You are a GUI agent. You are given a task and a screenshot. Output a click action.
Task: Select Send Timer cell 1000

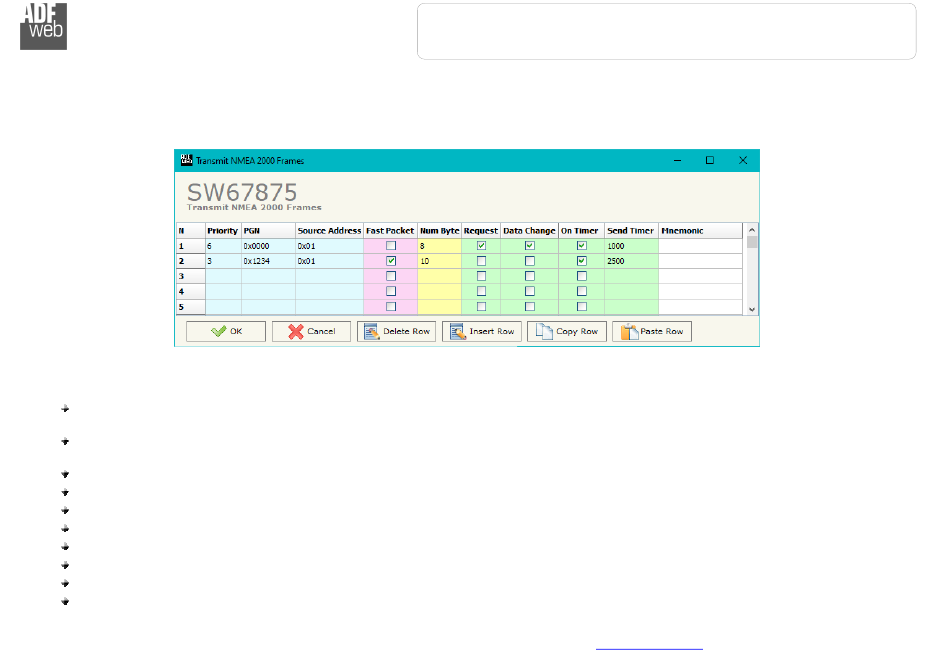tap(631, 246)
